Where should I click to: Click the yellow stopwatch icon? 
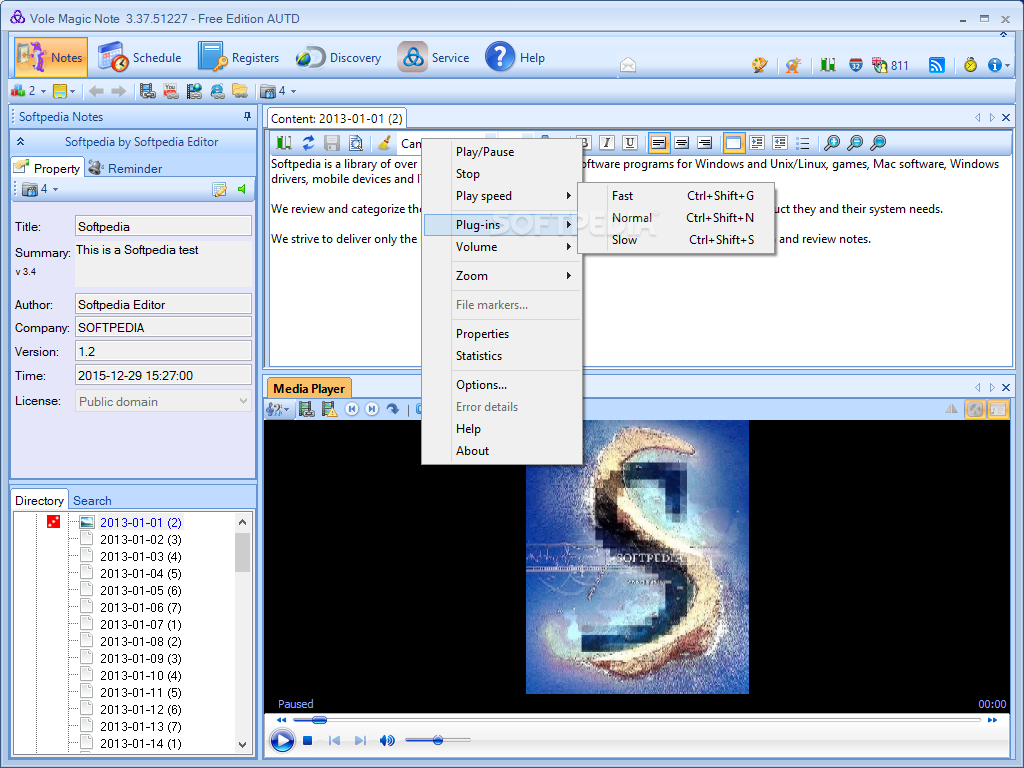pos(970,65)
